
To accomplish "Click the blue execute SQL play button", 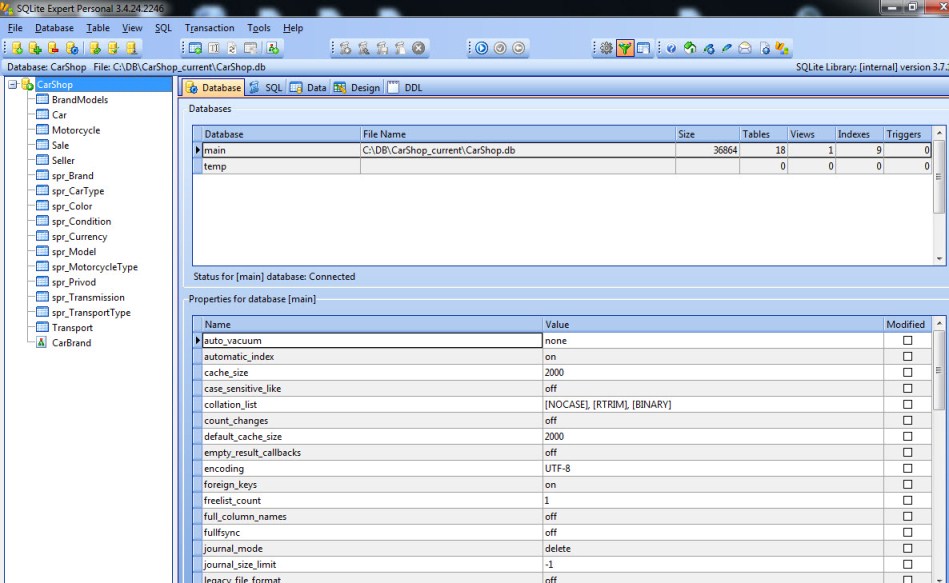I will point(481,47).
